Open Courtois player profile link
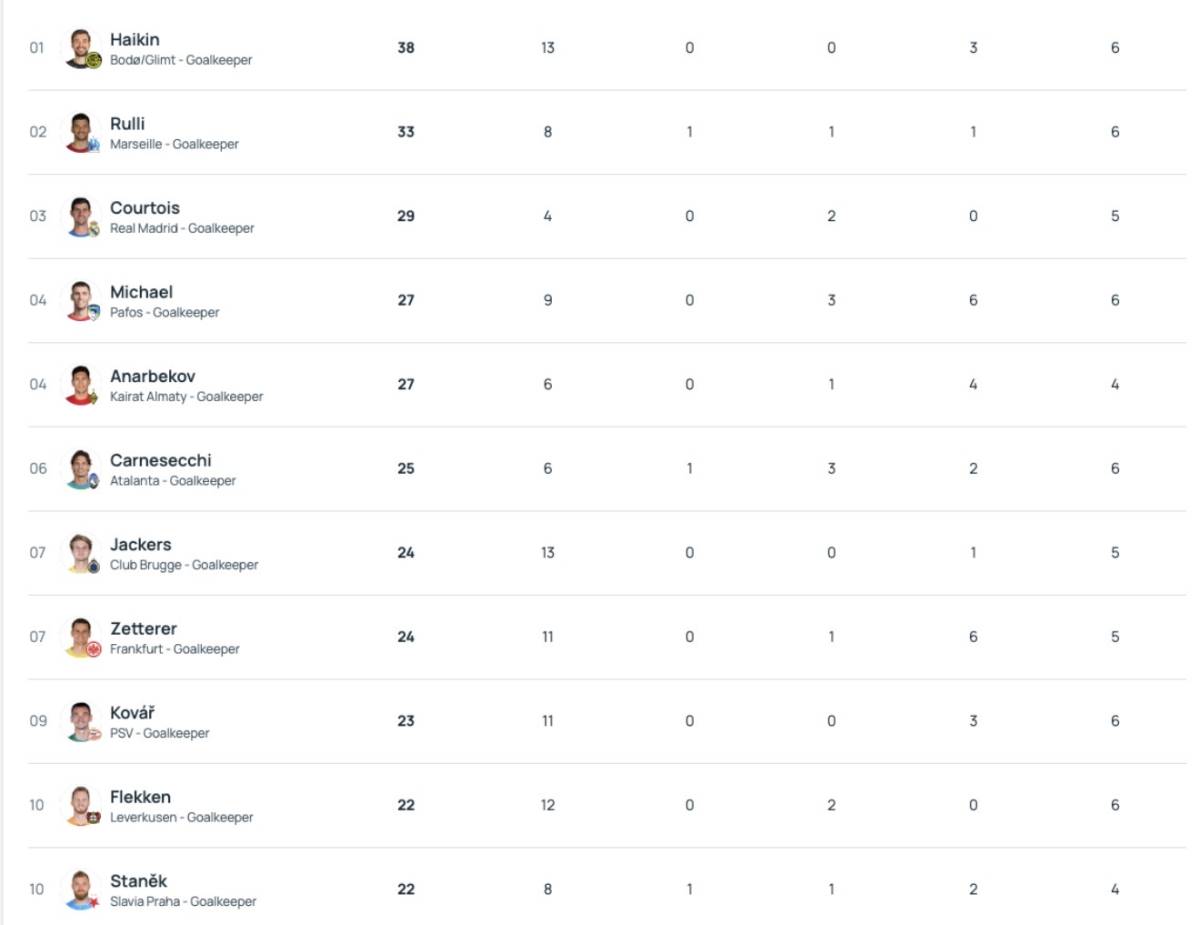1200x925 pixels. click(144, 208)
